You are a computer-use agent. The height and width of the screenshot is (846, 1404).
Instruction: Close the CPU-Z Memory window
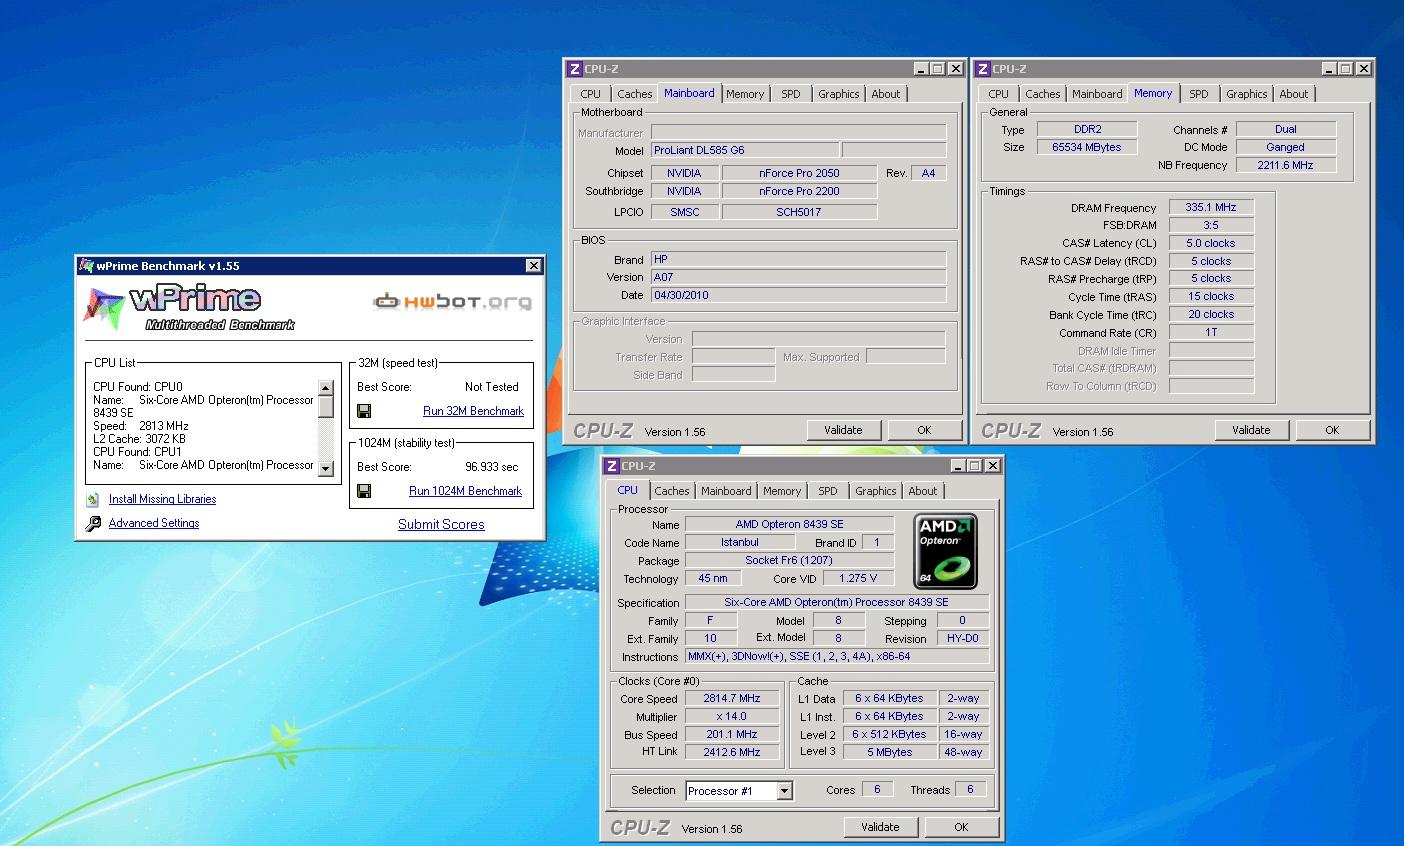pos(1363,69)
